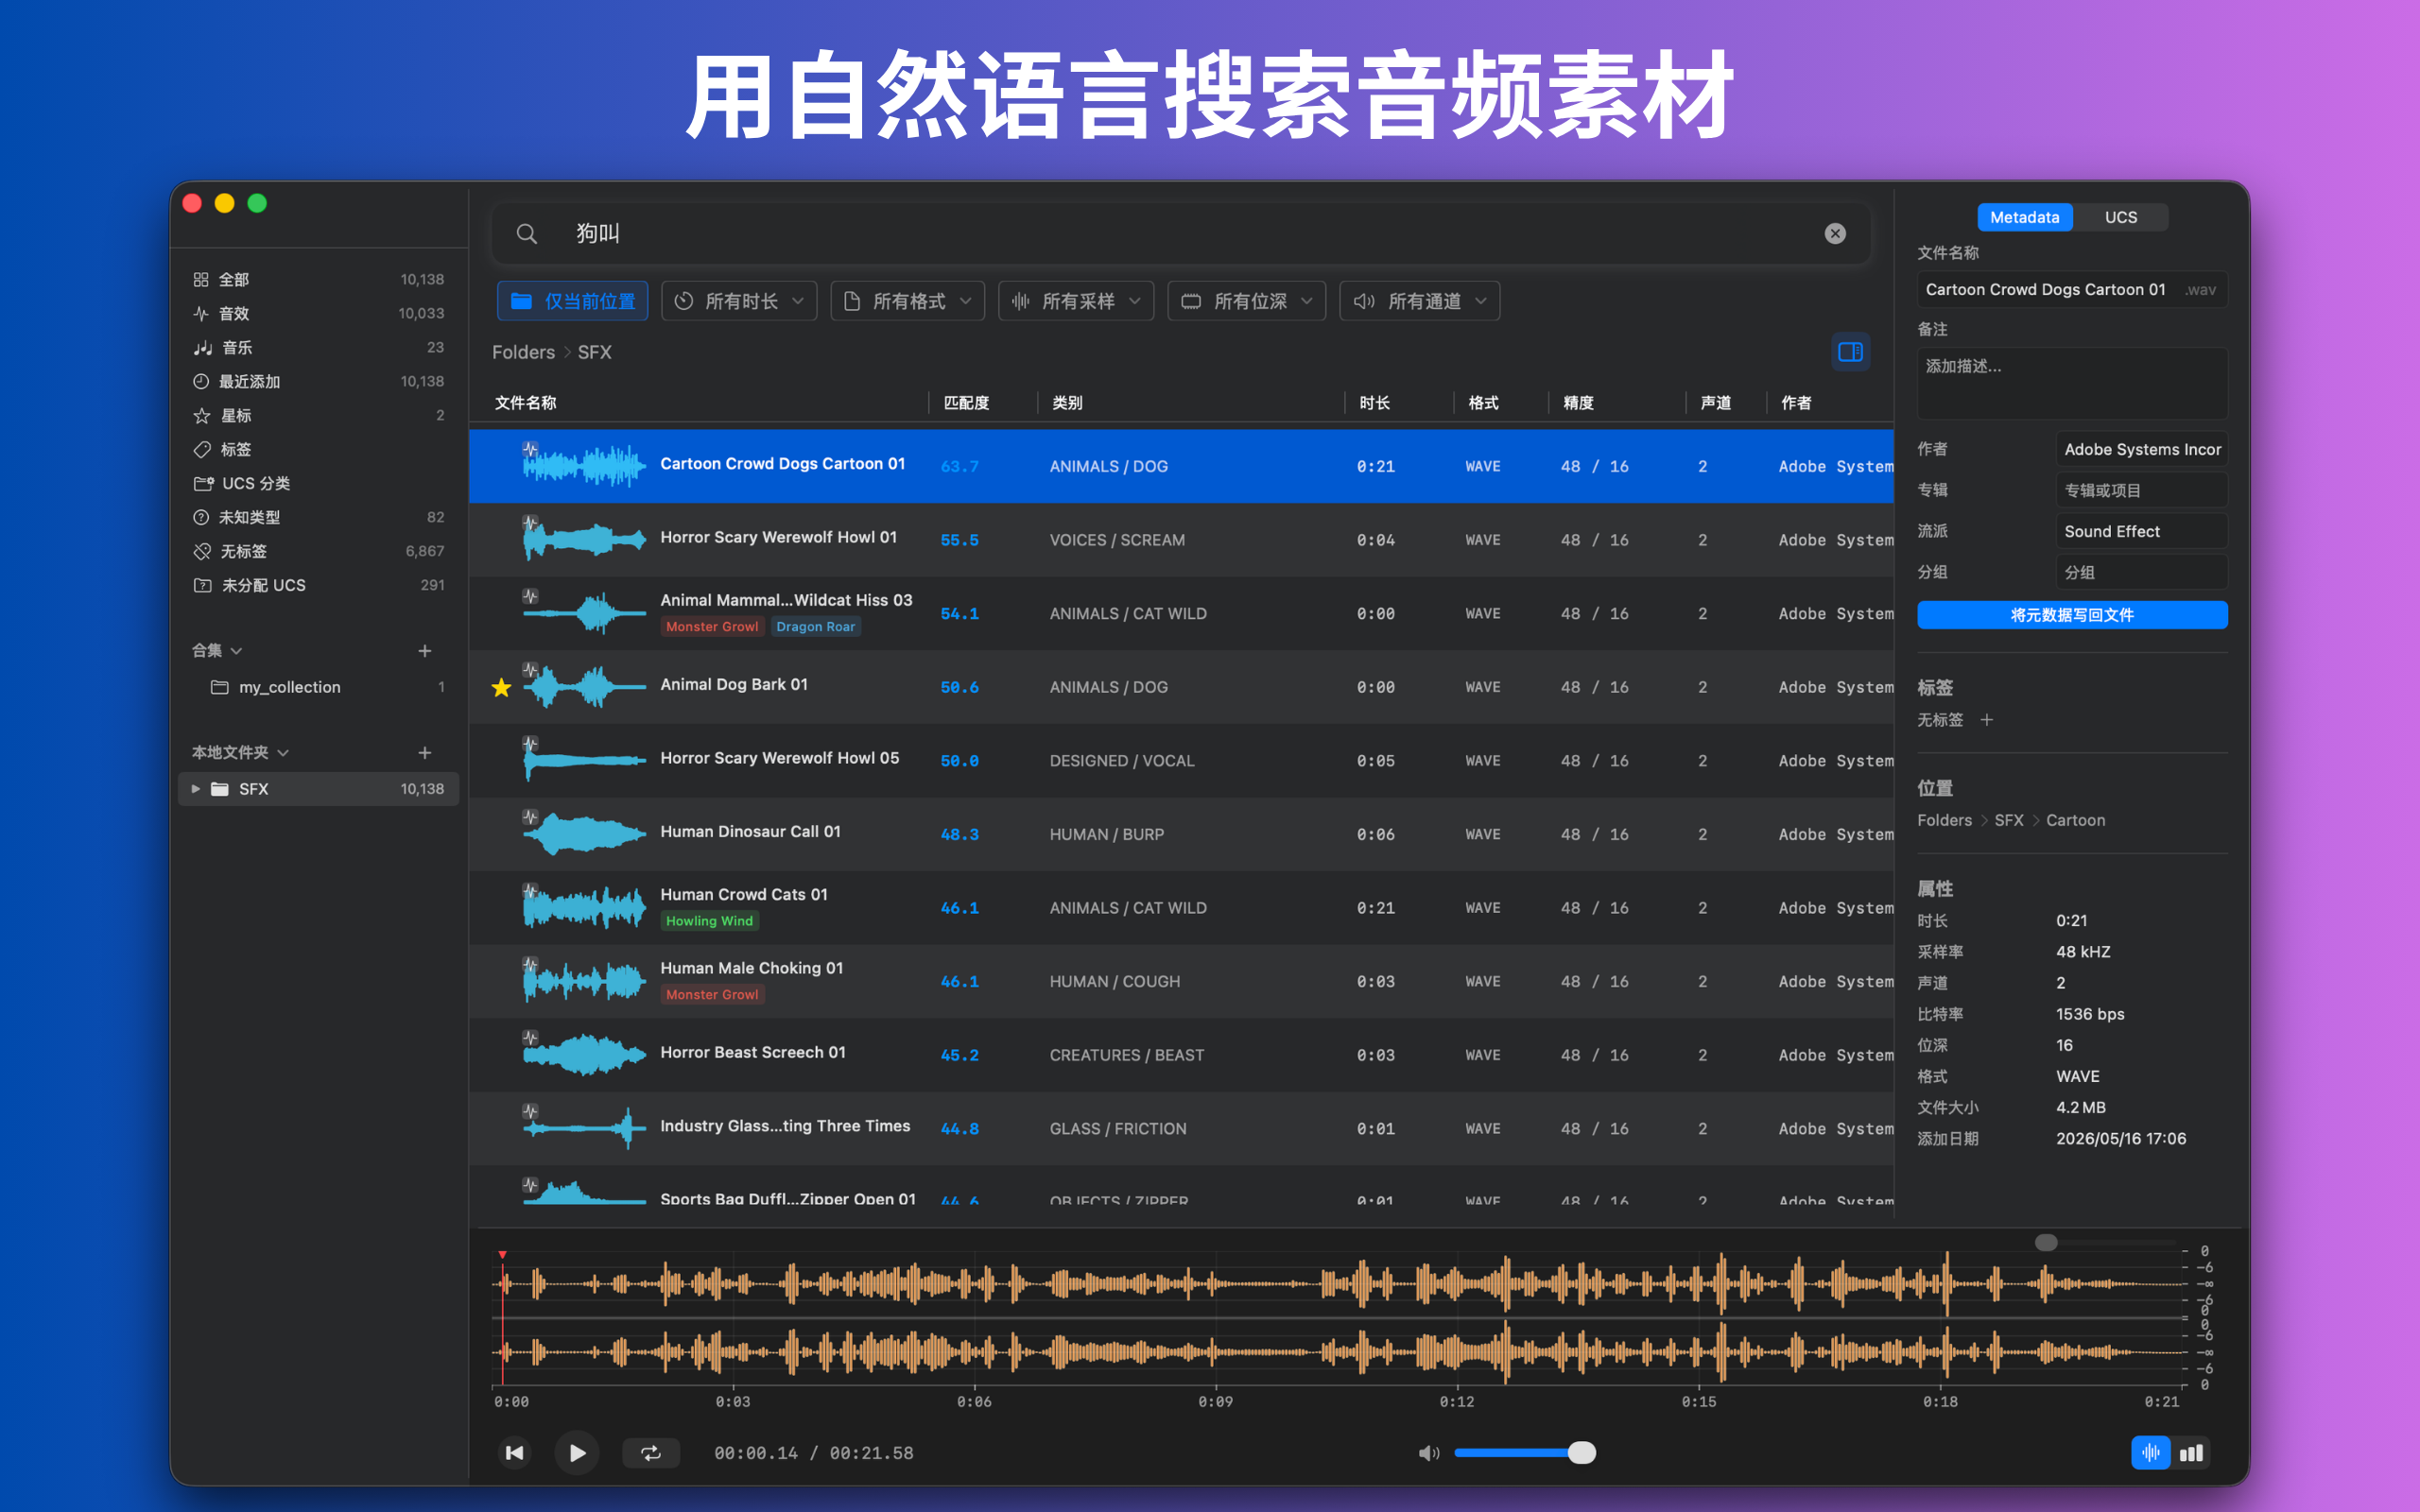
Task: Toggle the star on Animal Dog Bark 01
Action: 502,688
